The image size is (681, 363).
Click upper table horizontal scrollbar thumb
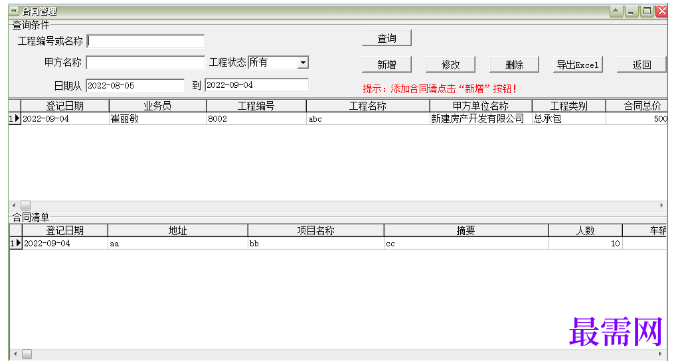(x=26, y=205)
